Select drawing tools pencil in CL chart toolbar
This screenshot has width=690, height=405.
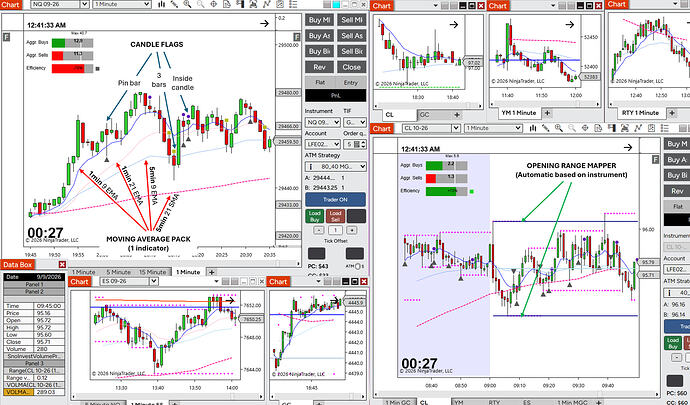546,128
